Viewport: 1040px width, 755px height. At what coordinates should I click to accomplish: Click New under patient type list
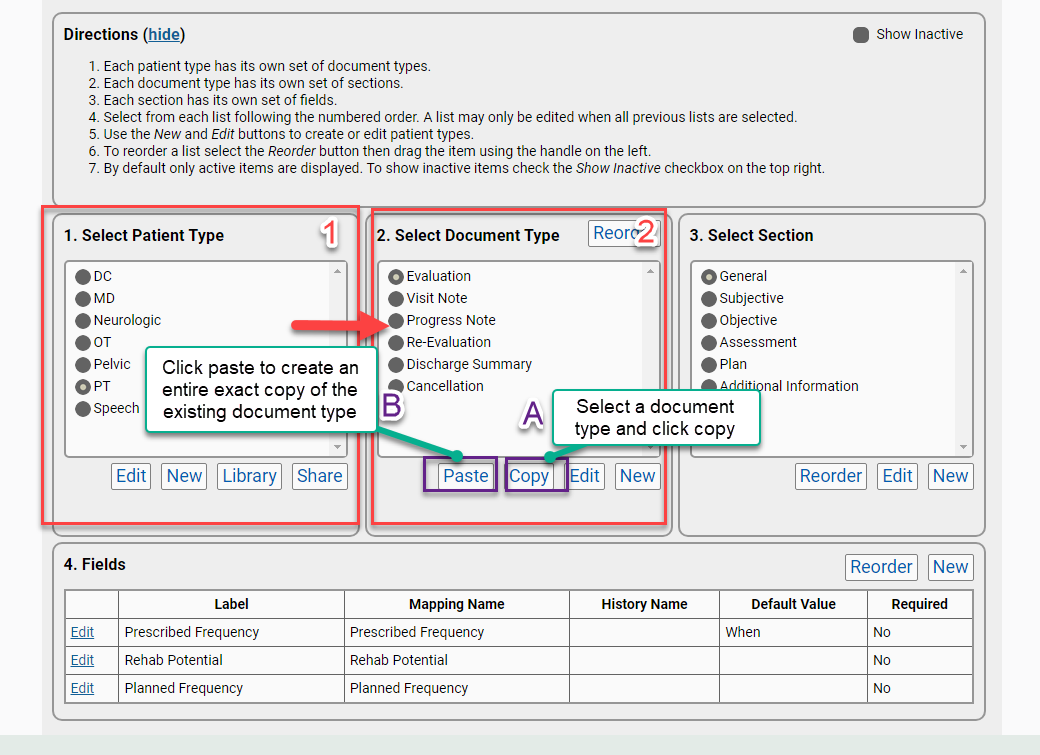184,476
